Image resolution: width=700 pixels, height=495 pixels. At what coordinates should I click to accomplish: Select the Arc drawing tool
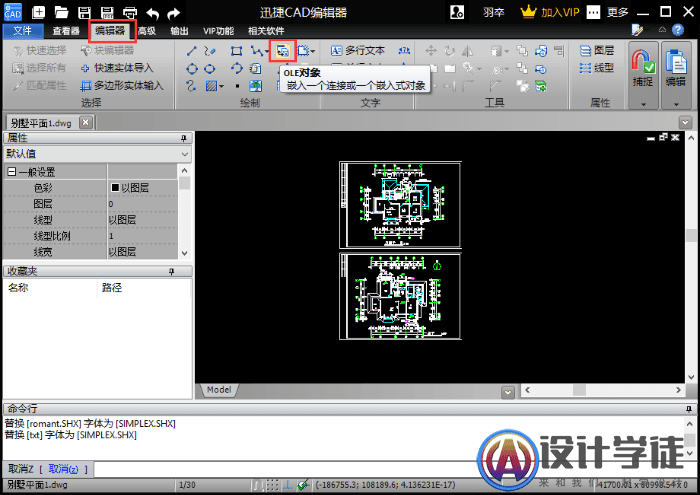(237, 68)
